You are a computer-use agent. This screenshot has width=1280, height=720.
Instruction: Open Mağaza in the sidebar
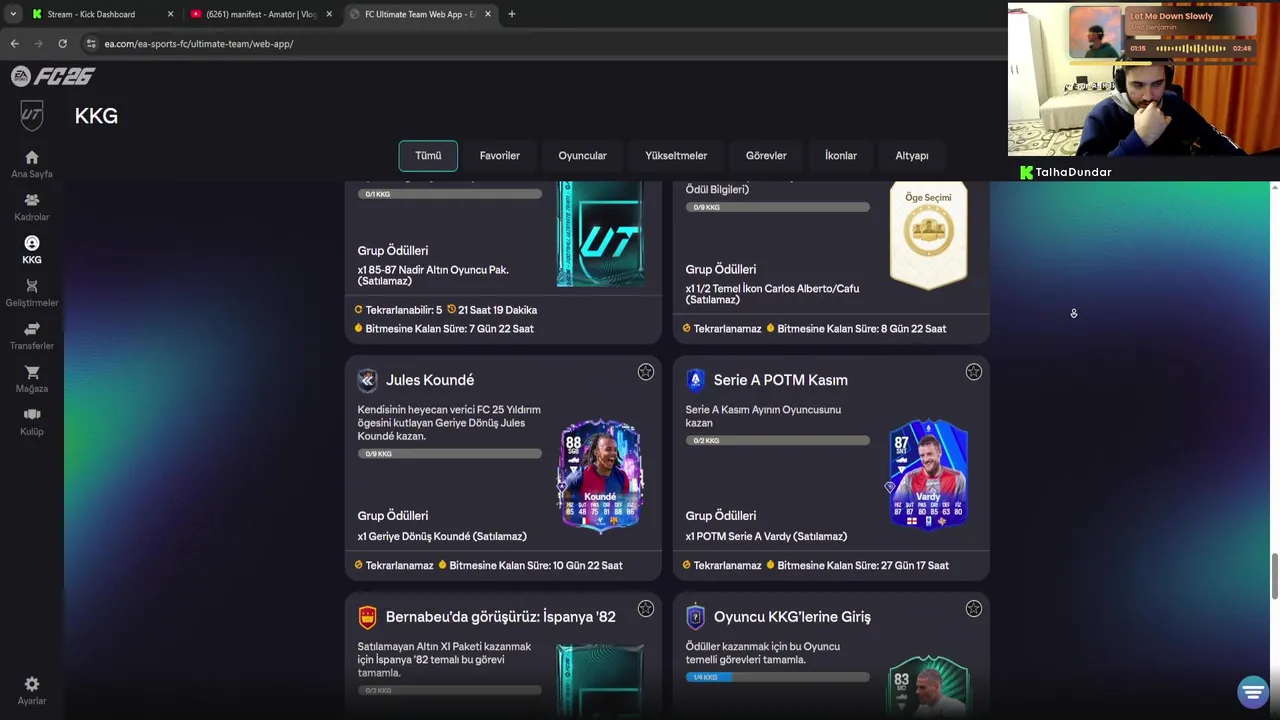[31, 379]
